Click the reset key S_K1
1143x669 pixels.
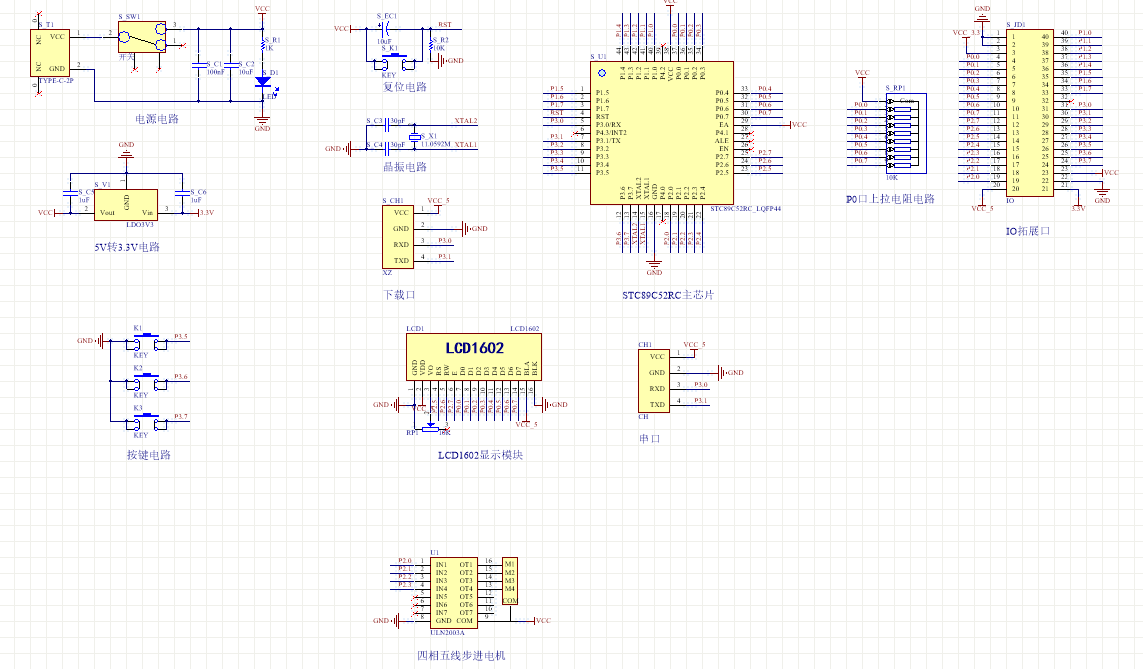click(x=394, y=61)
